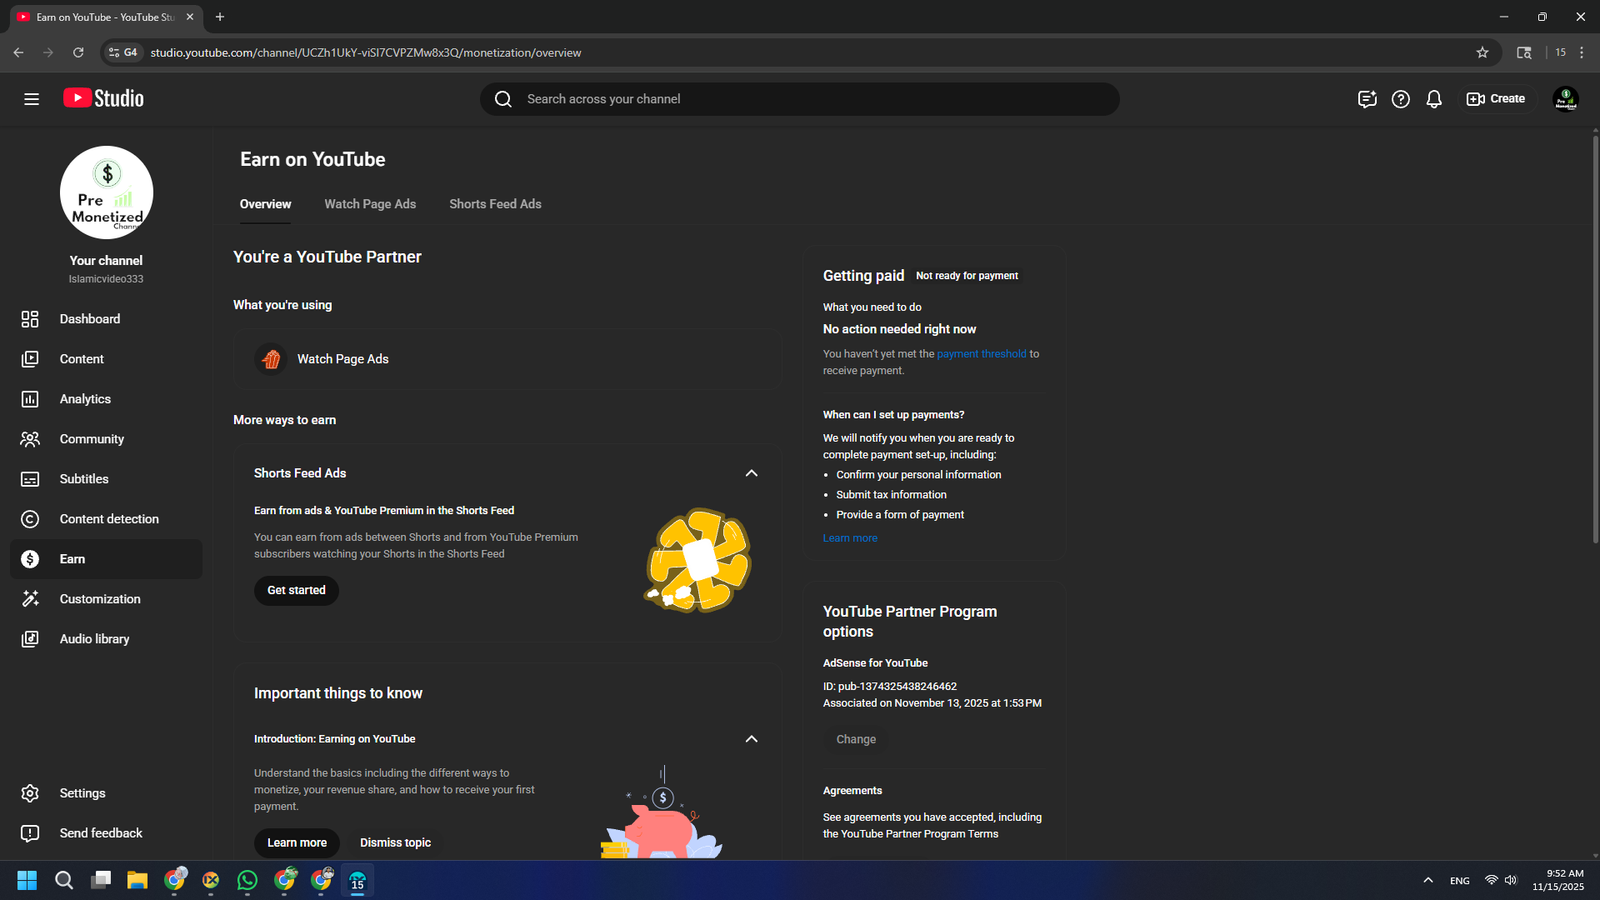Open Customization using its magic wand icon

(x=30, y=599)
